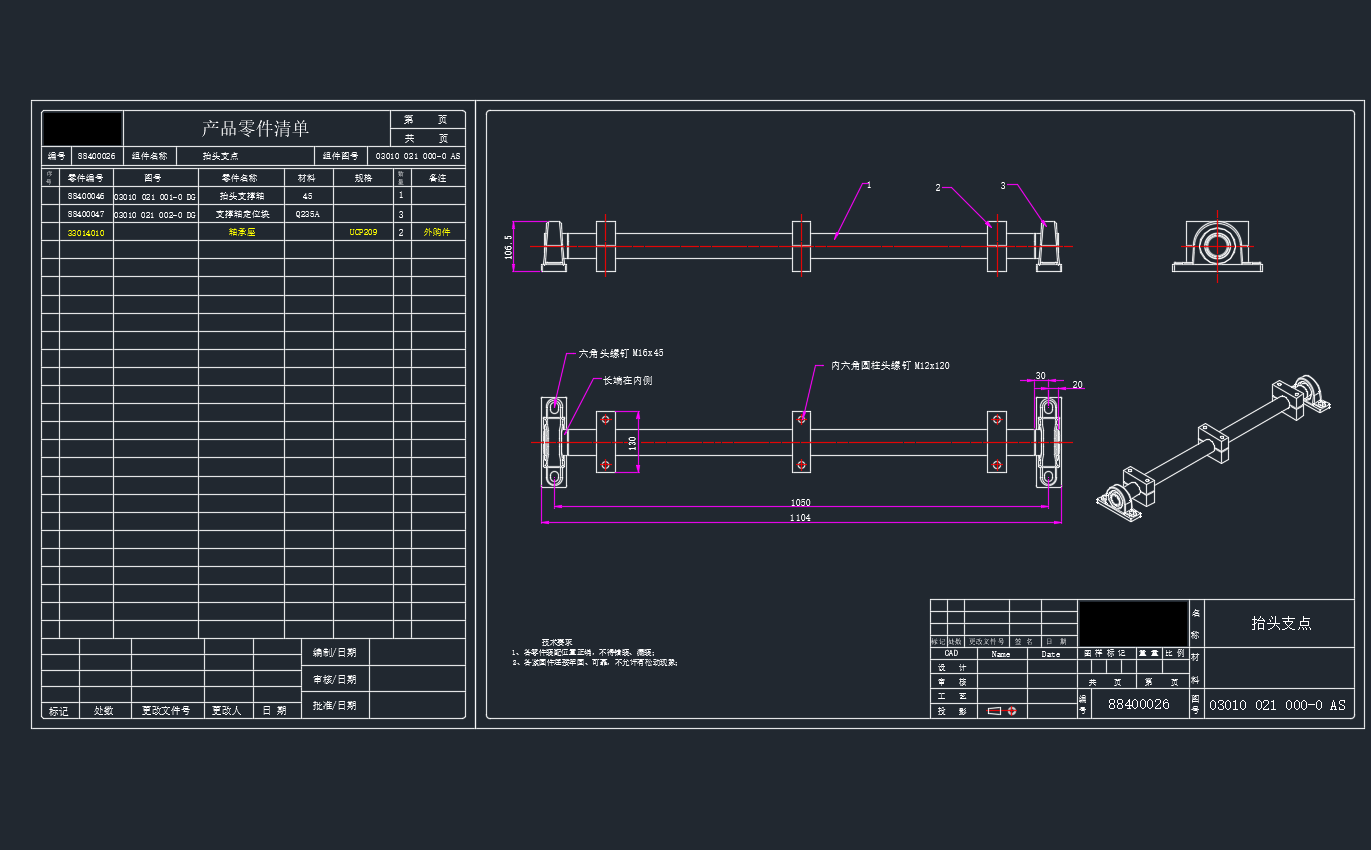This screenshot has height=850, width=1371.
Task: Click the M12x120 socket screw annotation
Action: [x=890, y=366]
